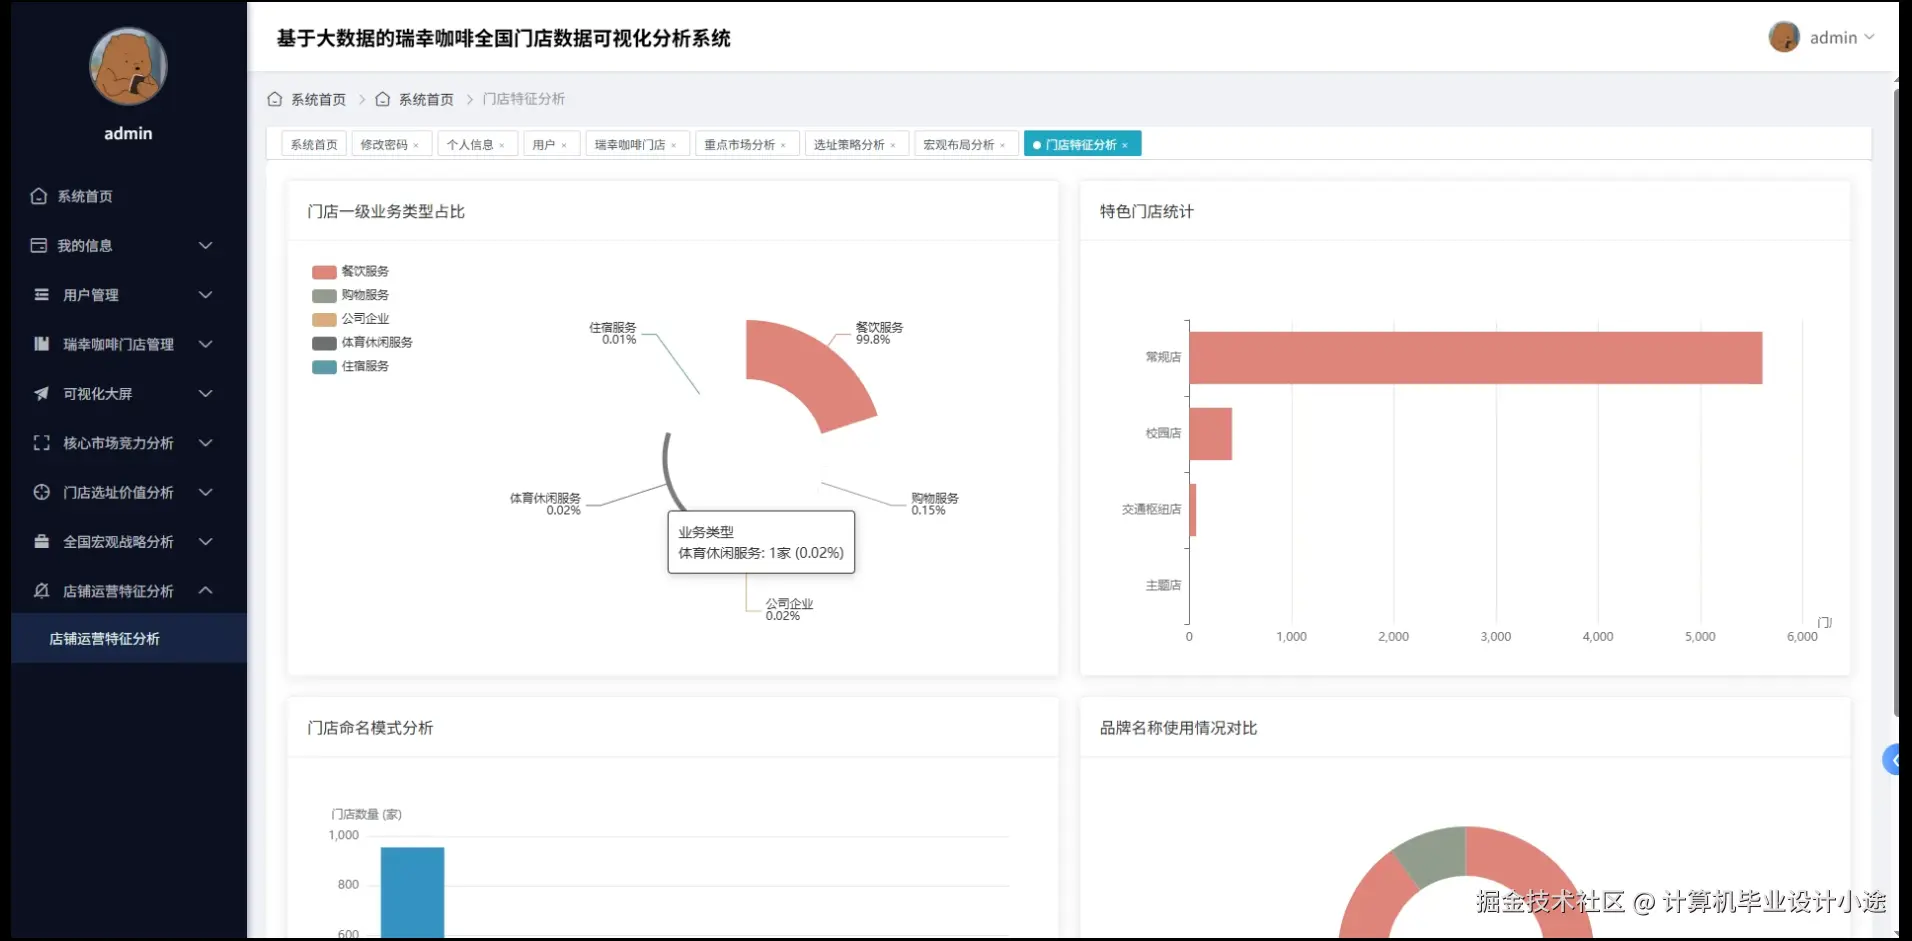This screenshot has width=1912, height=941.
Task: Toggle 住宿服务 legend item
Action: (x=350, y=367)
